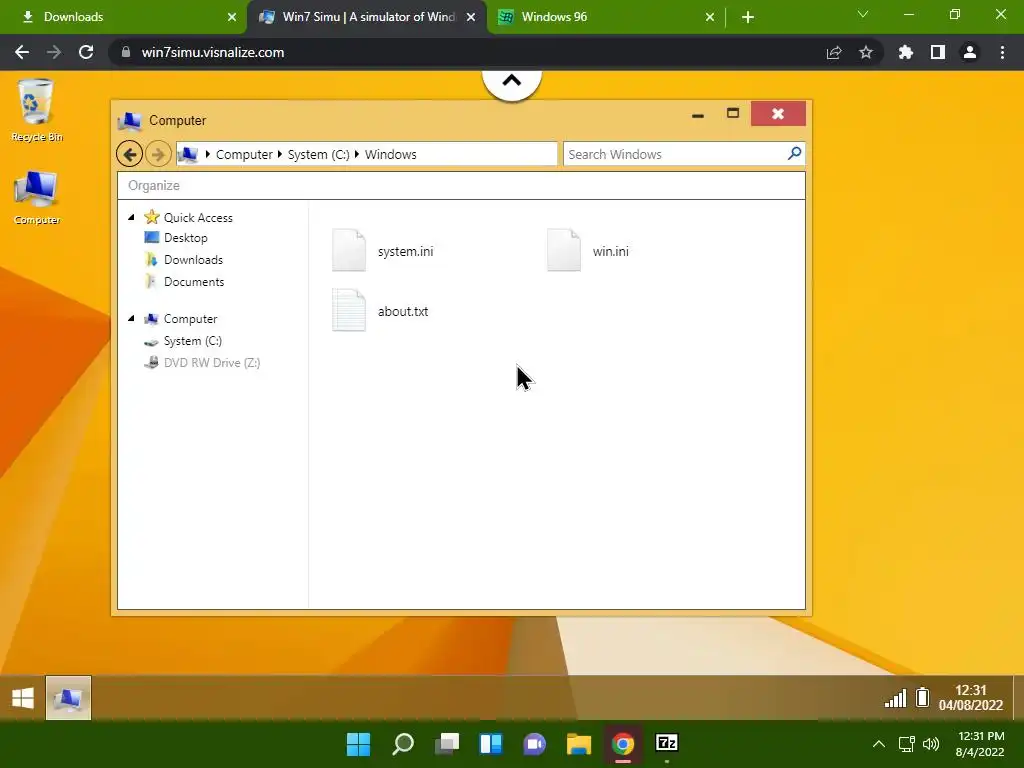Minimize the Computer explorer window
Viewport: 1024px width, 768px height.
click(x=697, y=115)
